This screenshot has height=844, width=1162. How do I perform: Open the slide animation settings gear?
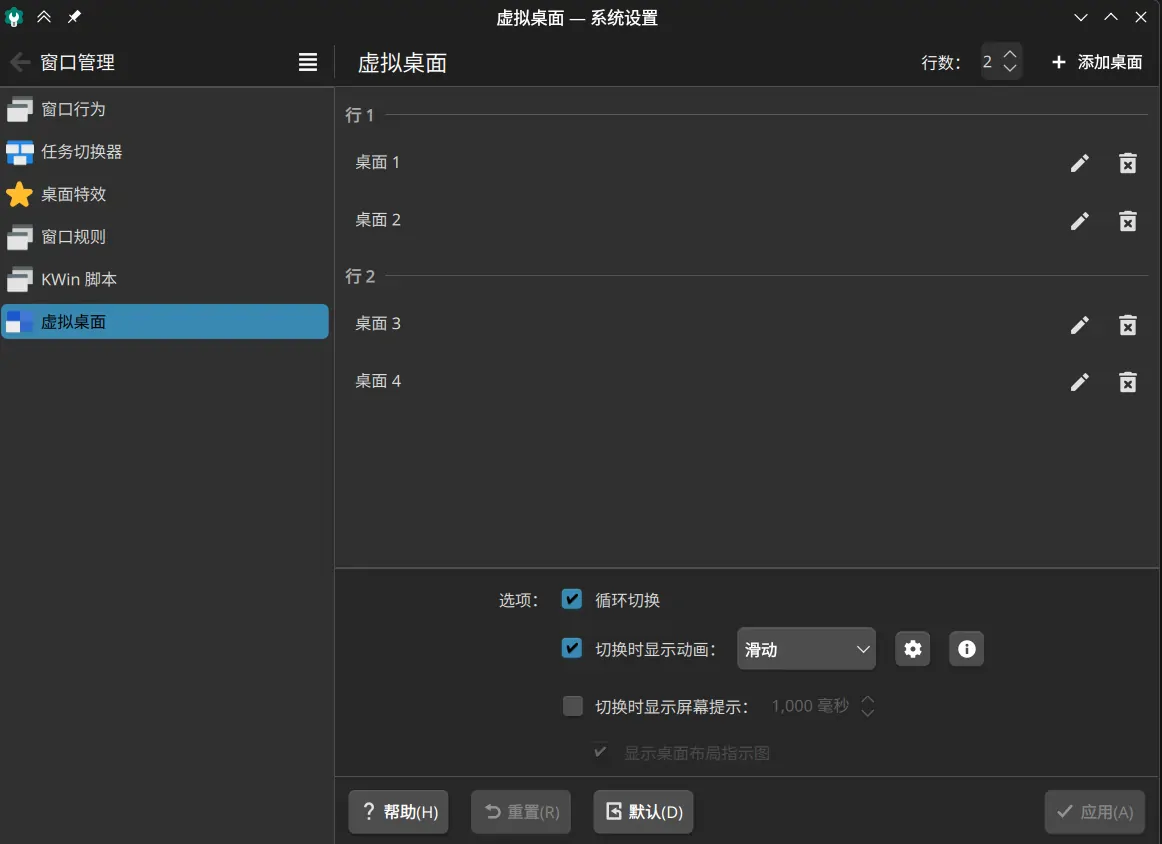coord(912,648)
